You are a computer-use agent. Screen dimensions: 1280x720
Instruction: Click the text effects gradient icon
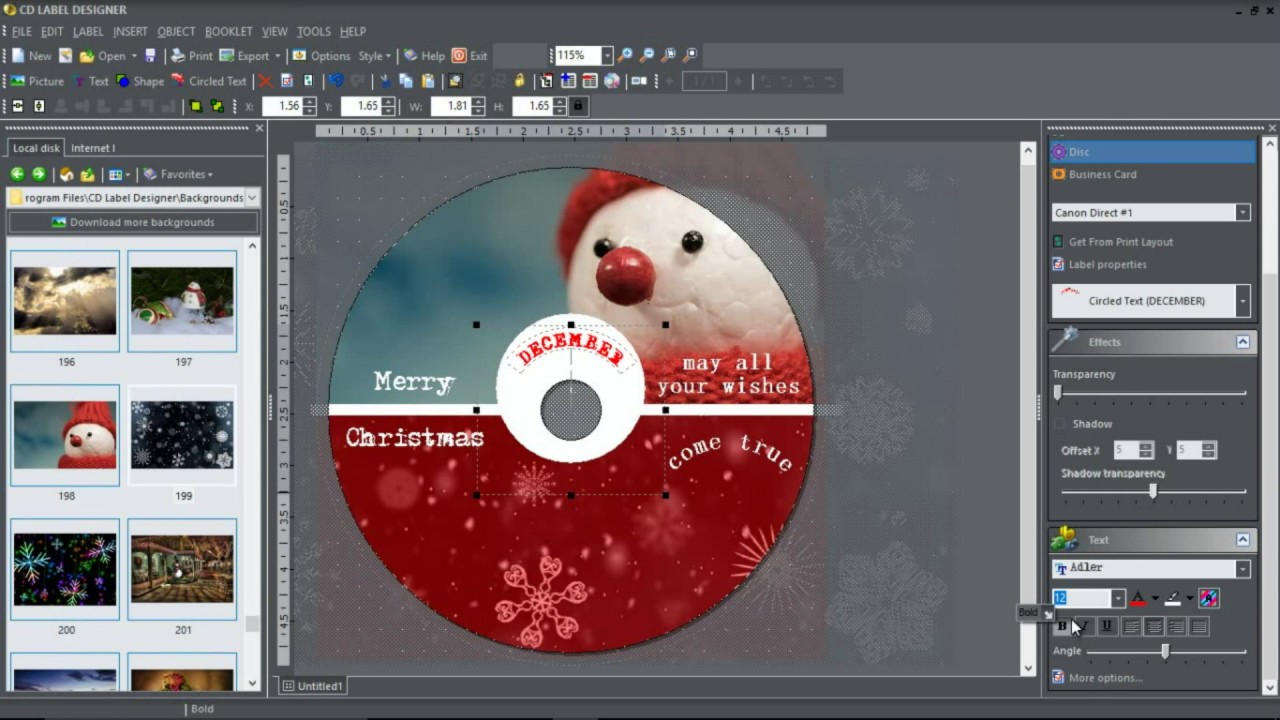point(1209,598)
